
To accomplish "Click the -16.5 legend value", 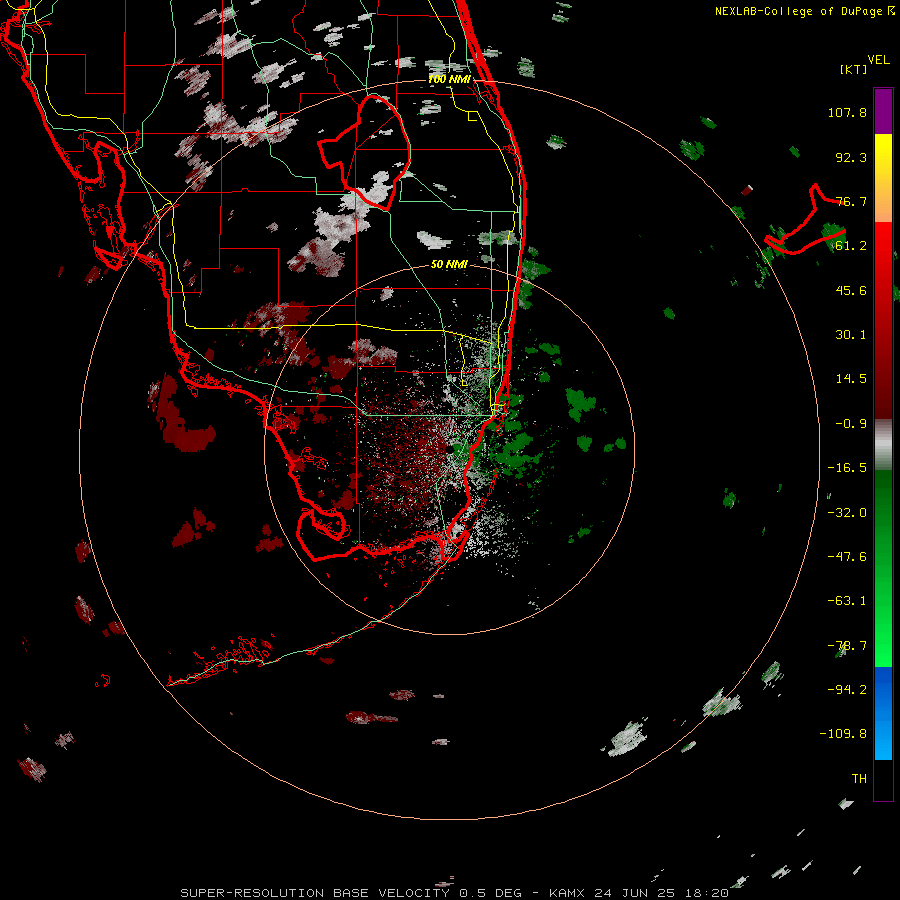I will (x=847, y=468).
